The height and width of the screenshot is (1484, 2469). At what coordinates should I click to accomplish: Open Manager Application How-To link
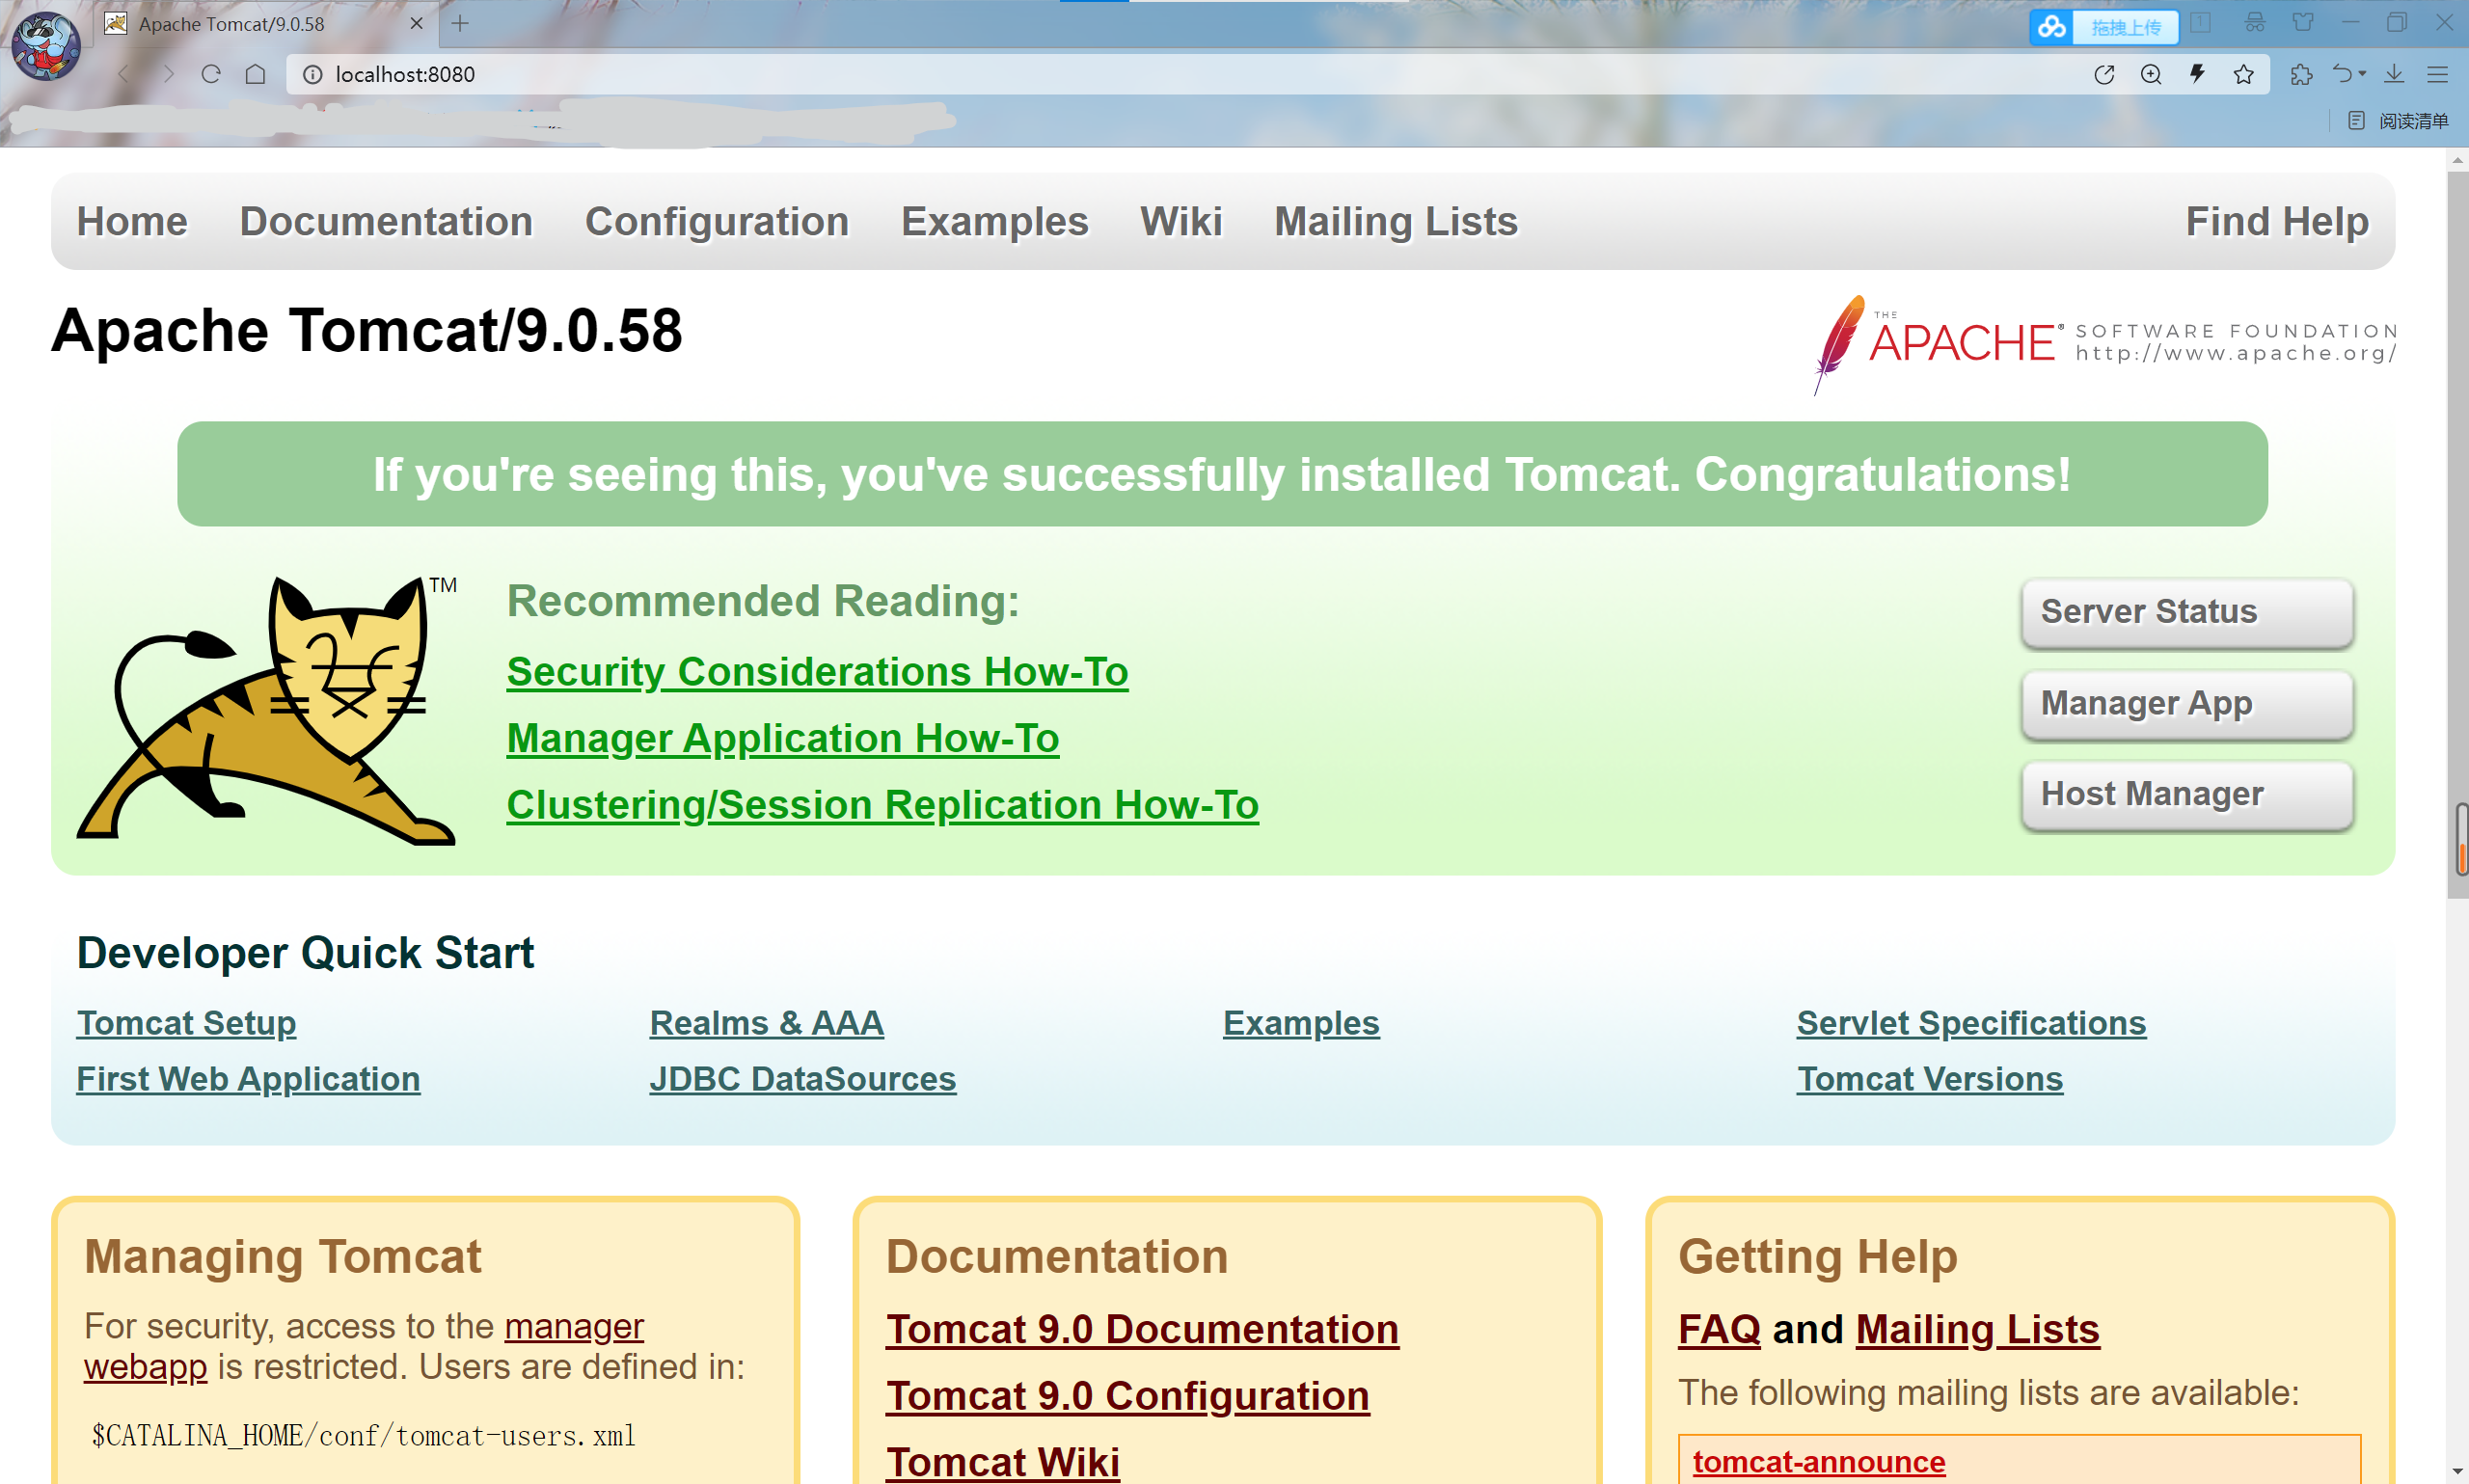click(x=783, y=739)
